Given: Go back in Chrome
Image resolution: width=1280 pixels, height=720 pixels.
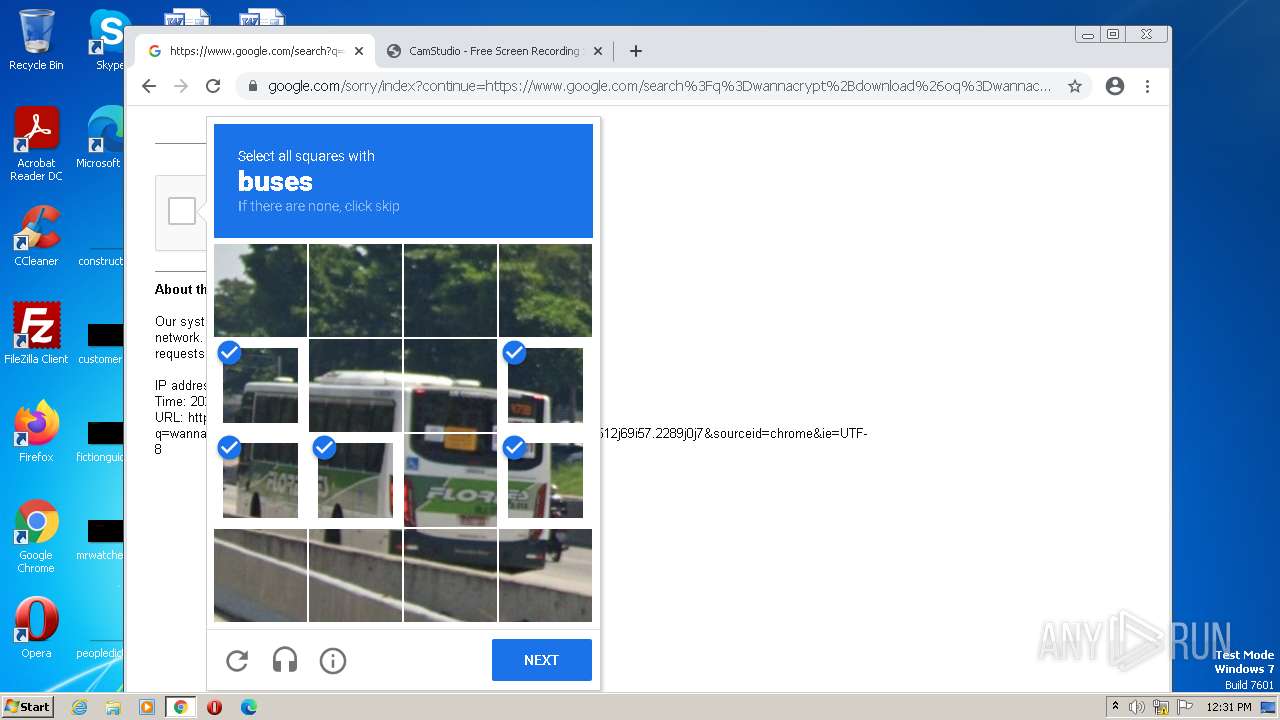Looking at the screenshot, I should tap(149, 86).
